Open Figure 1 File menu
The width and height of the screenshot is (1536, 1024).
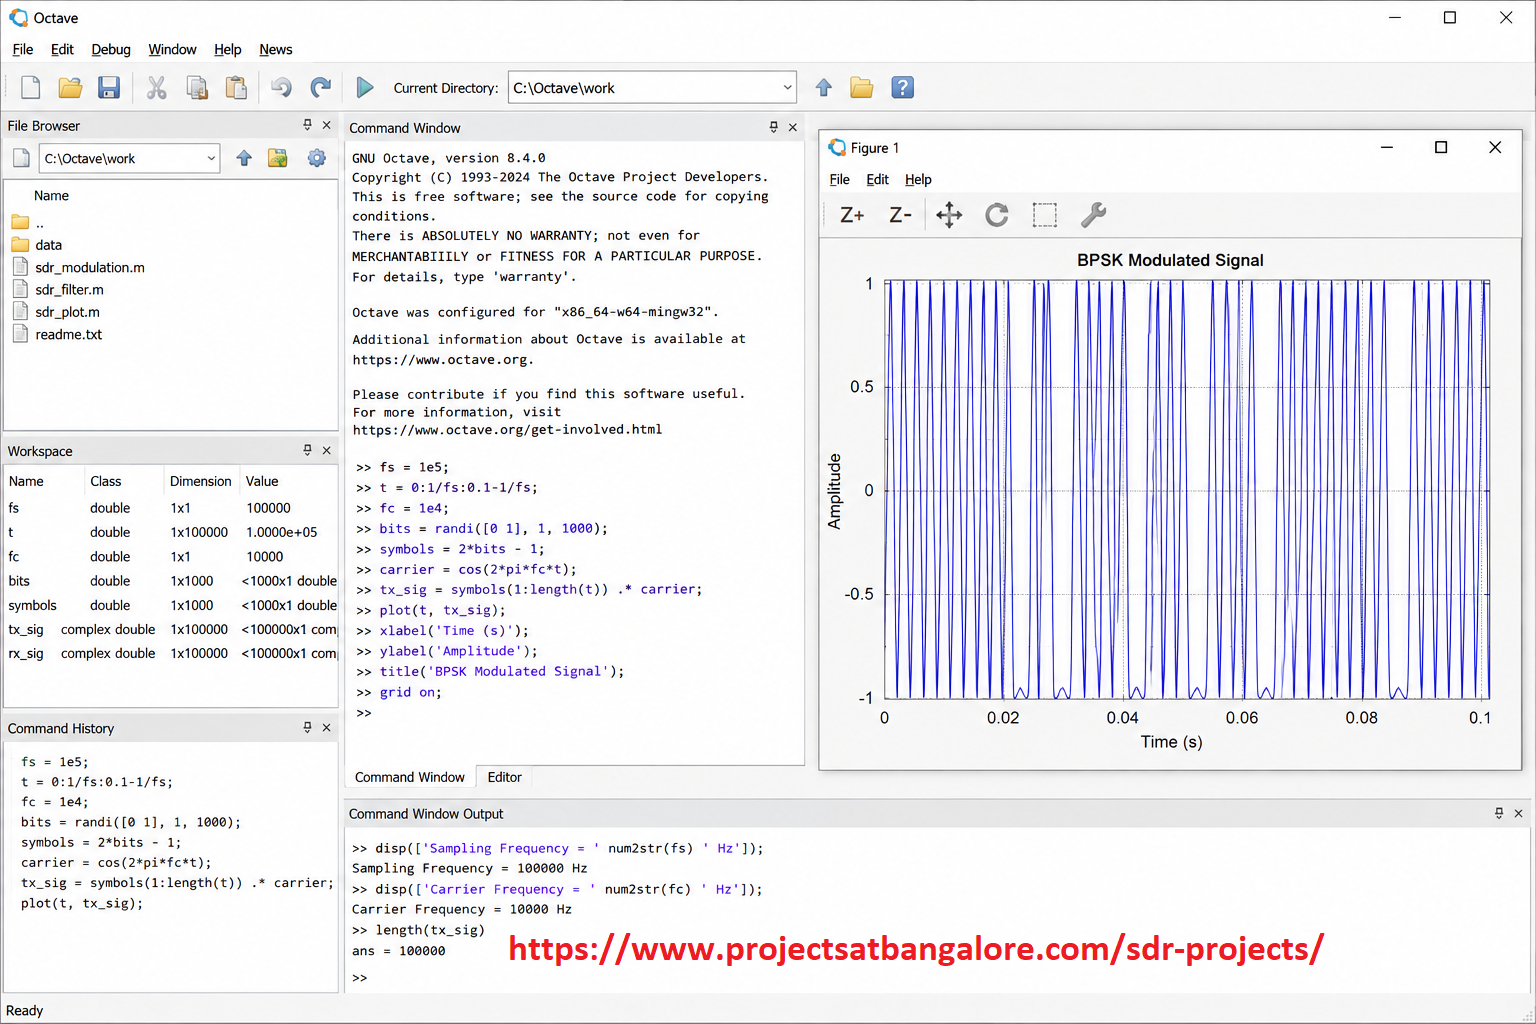coord(840,179)
